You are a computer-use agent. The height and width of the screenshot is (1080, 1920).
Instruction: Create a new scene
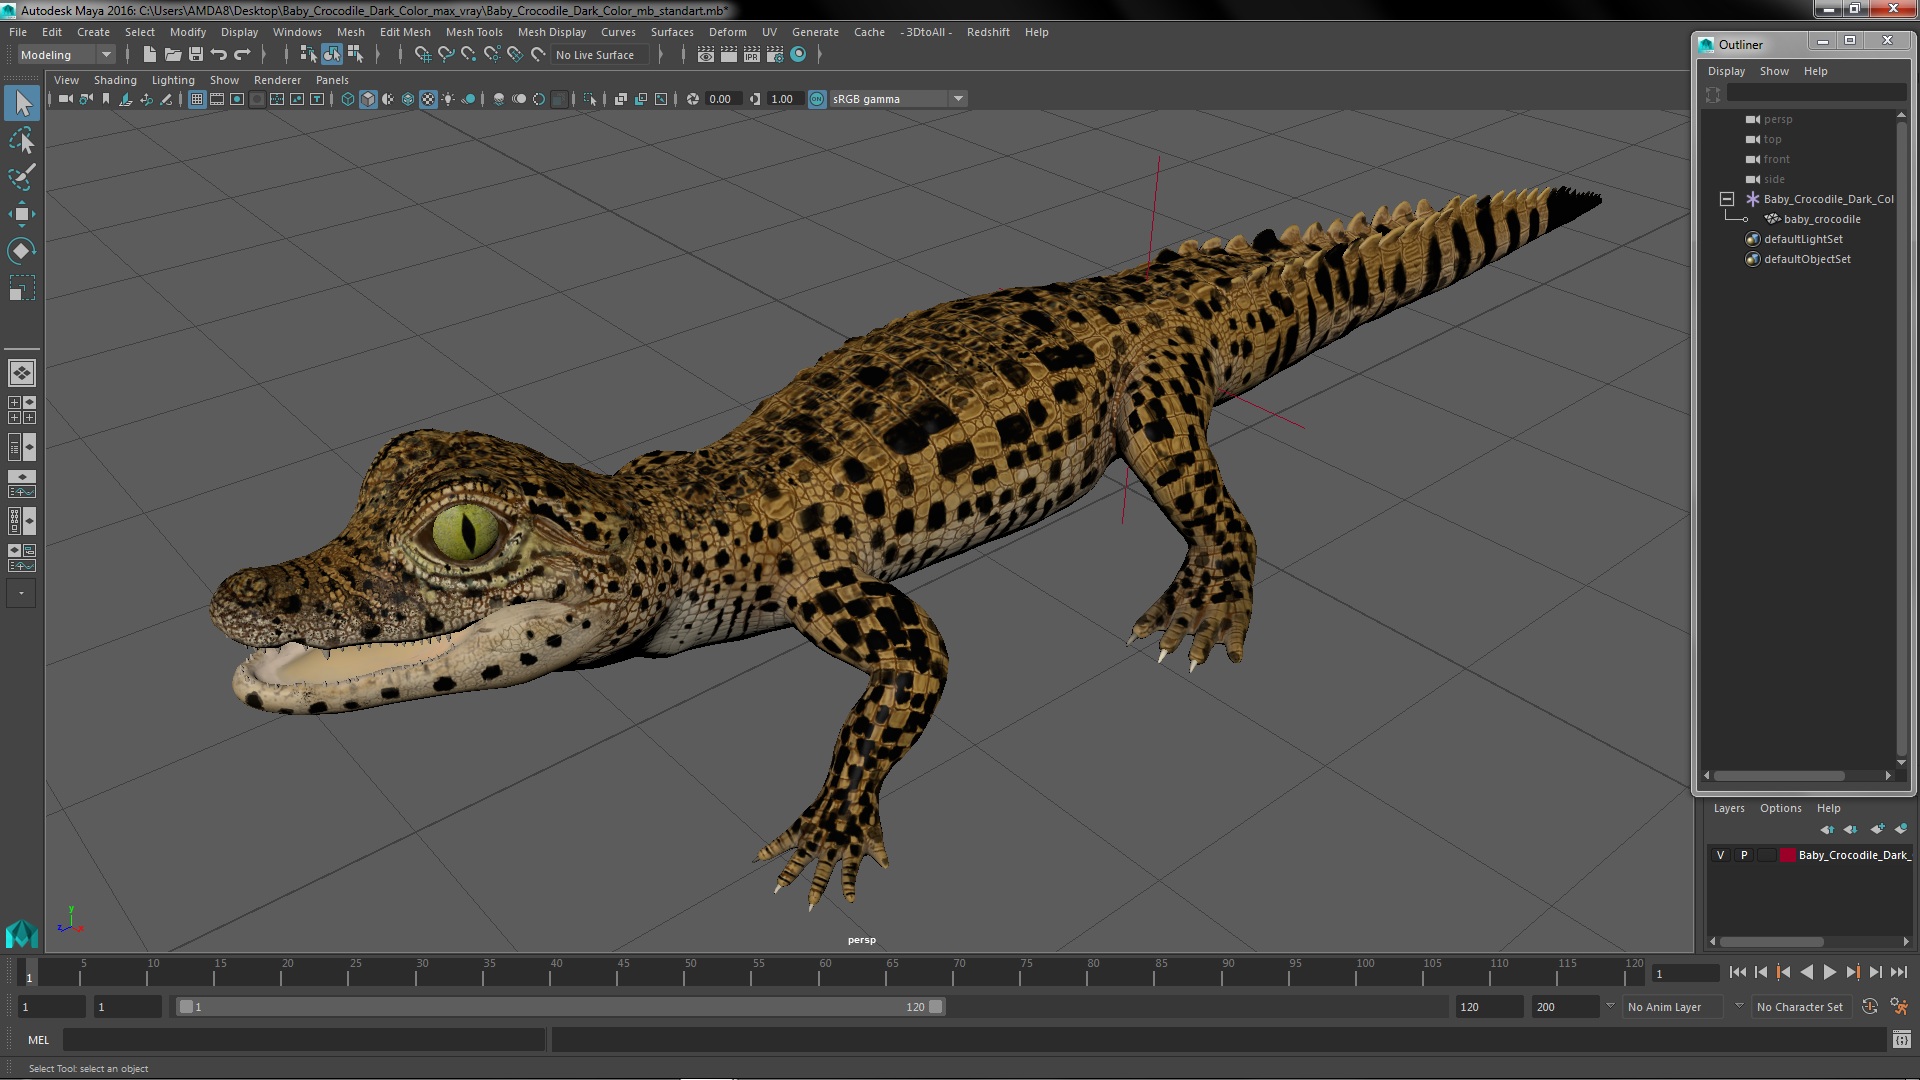(x=149, y=55)
